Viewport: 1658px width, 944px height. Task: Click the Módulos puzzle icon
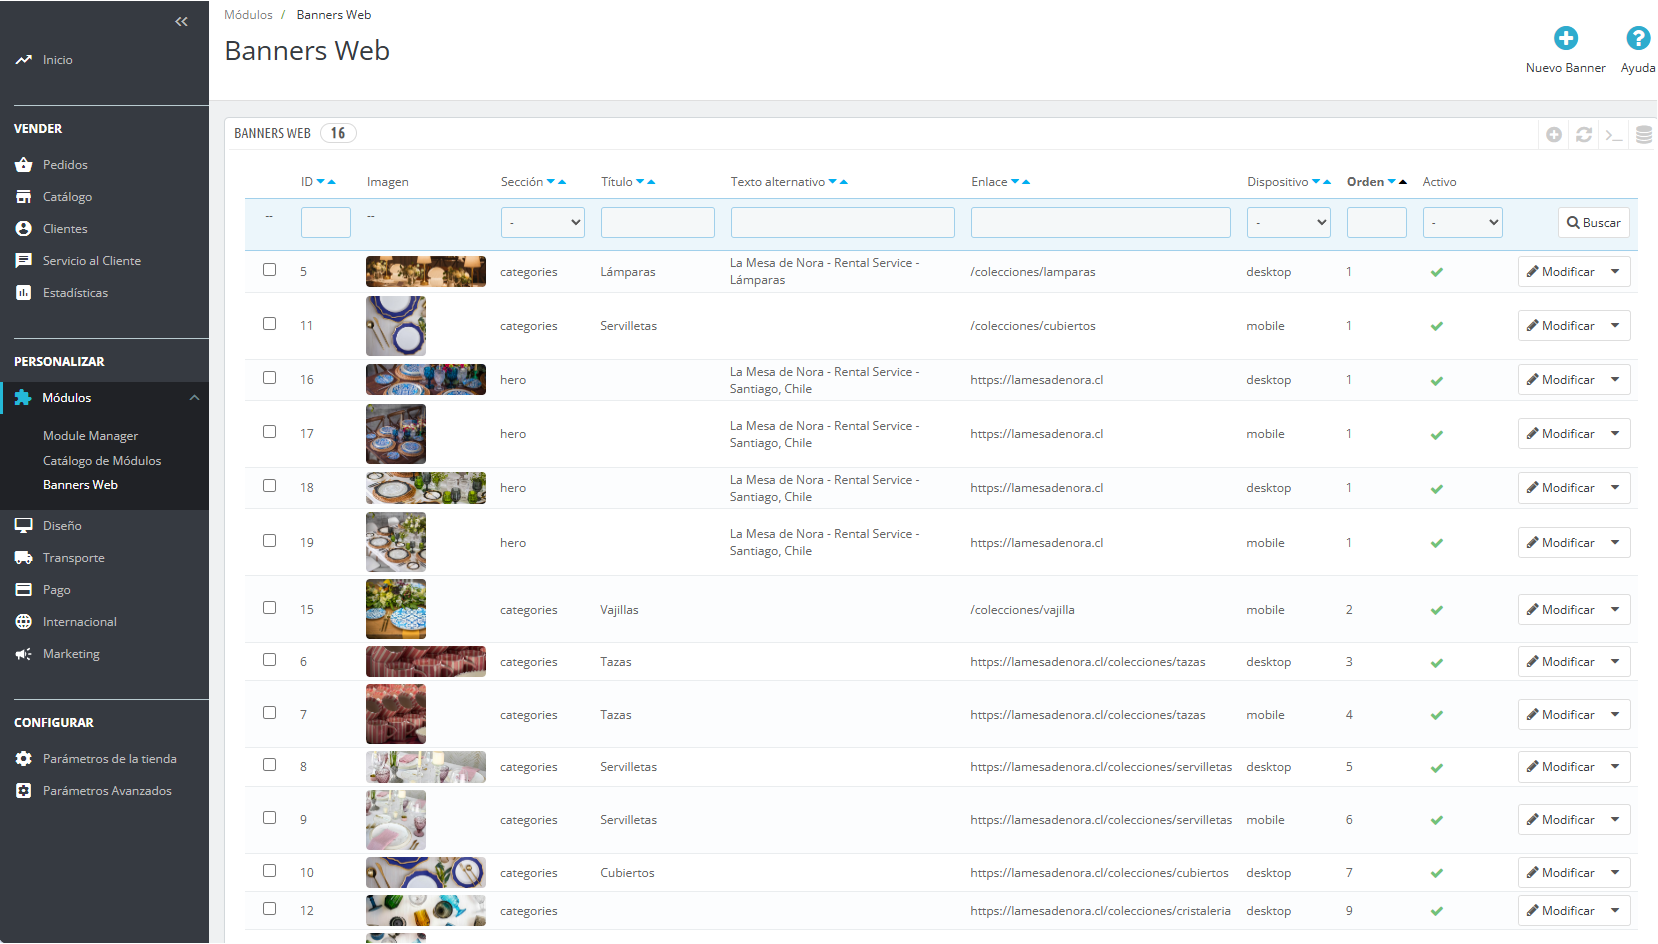tap(23, 398)
